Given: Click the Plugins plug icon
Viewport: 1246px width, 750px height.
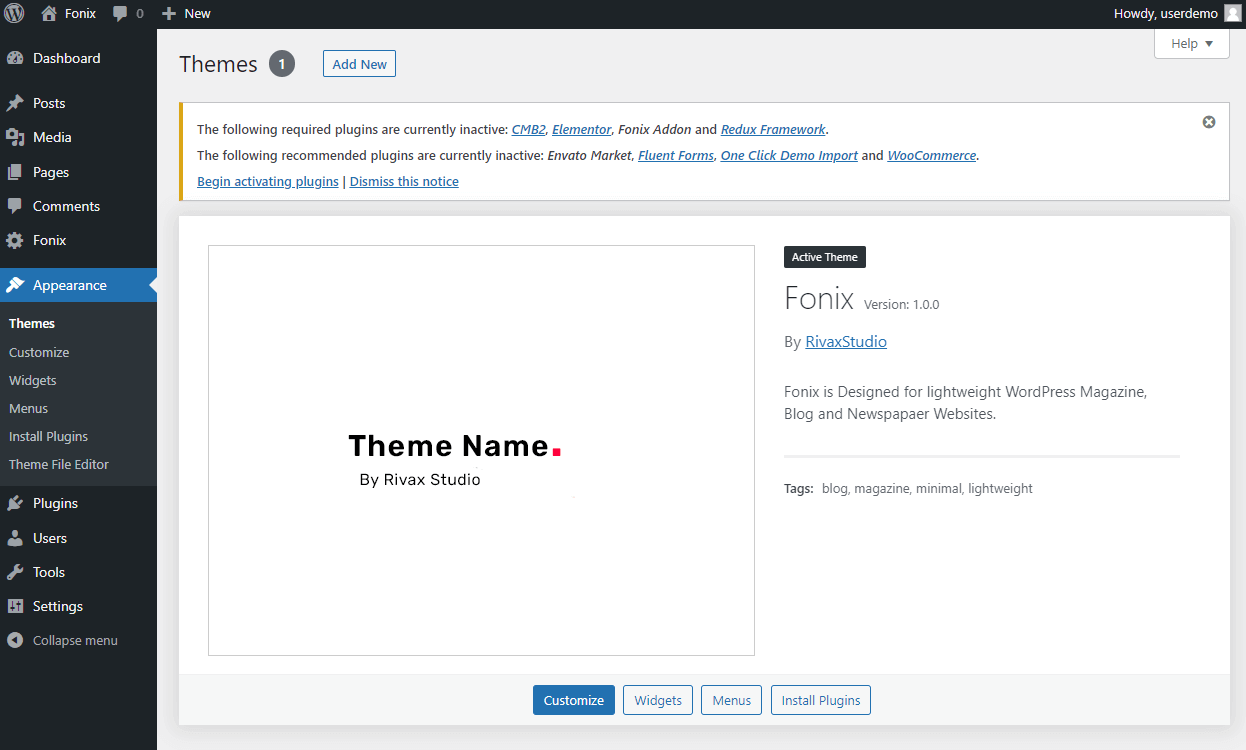Looking at the screenshot, I should tap(15, 503).
